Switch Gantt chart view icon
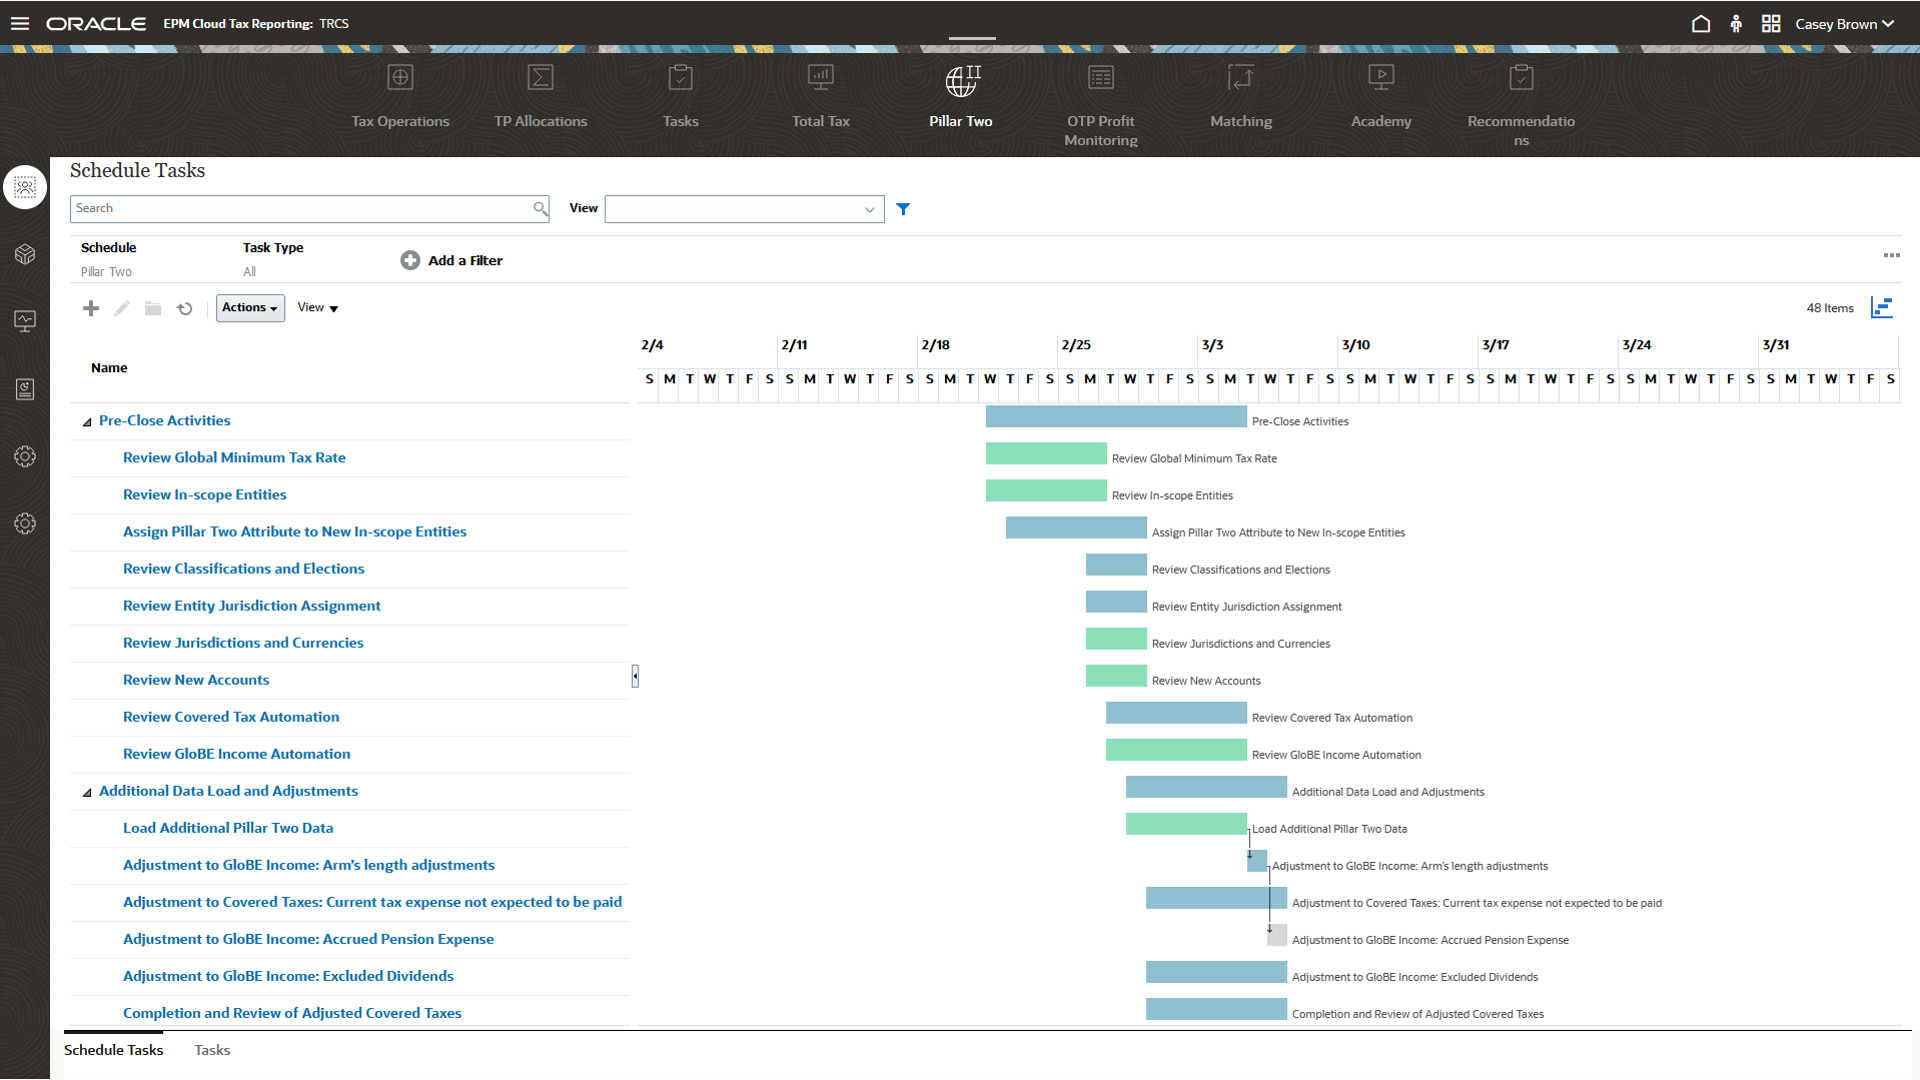 click(x=1882, y=308)
